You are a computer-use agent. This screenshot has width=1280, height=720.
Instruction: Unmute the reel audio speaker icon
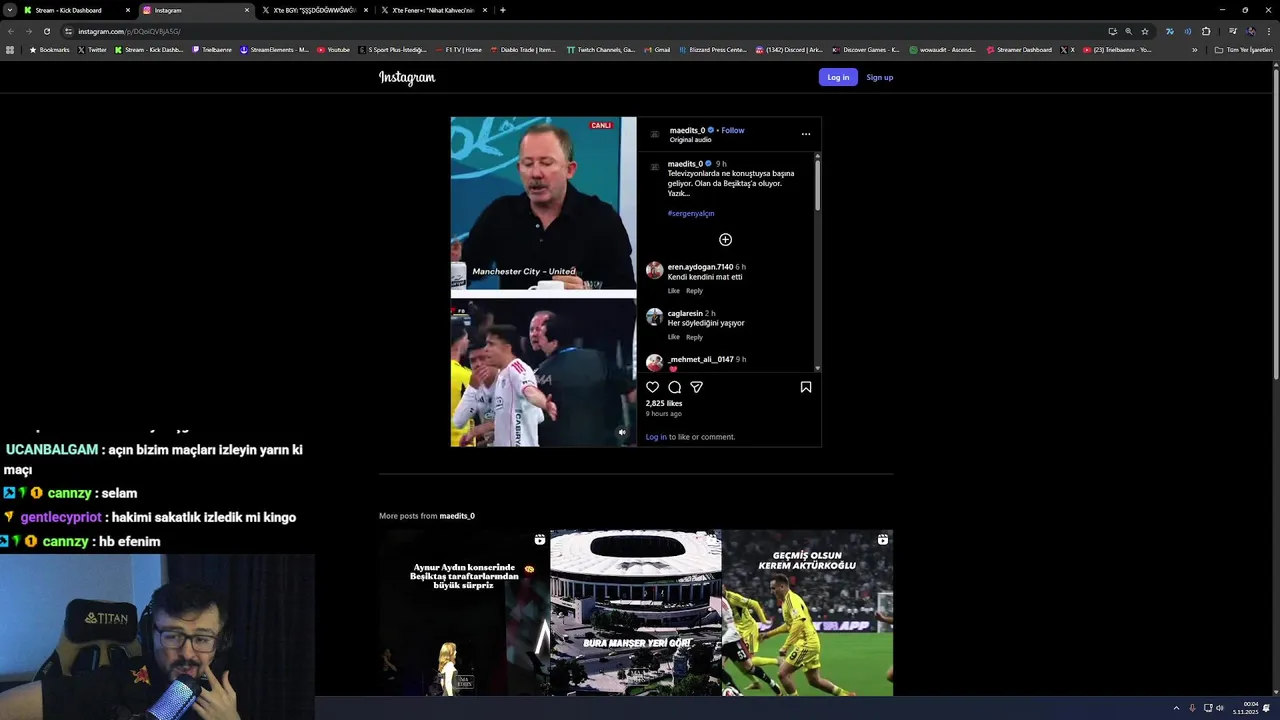[622, 432]
